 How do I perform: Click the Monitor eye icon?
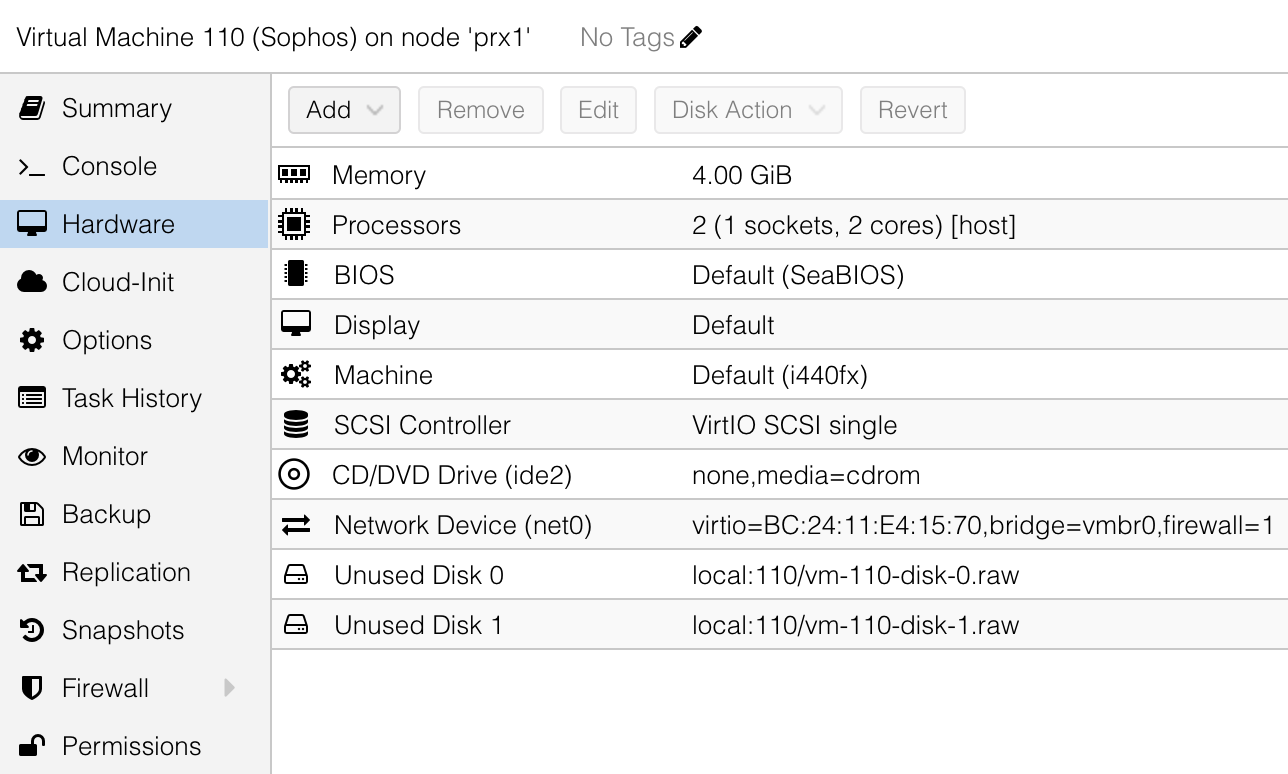pyautogui.click(x=32, y=456)
